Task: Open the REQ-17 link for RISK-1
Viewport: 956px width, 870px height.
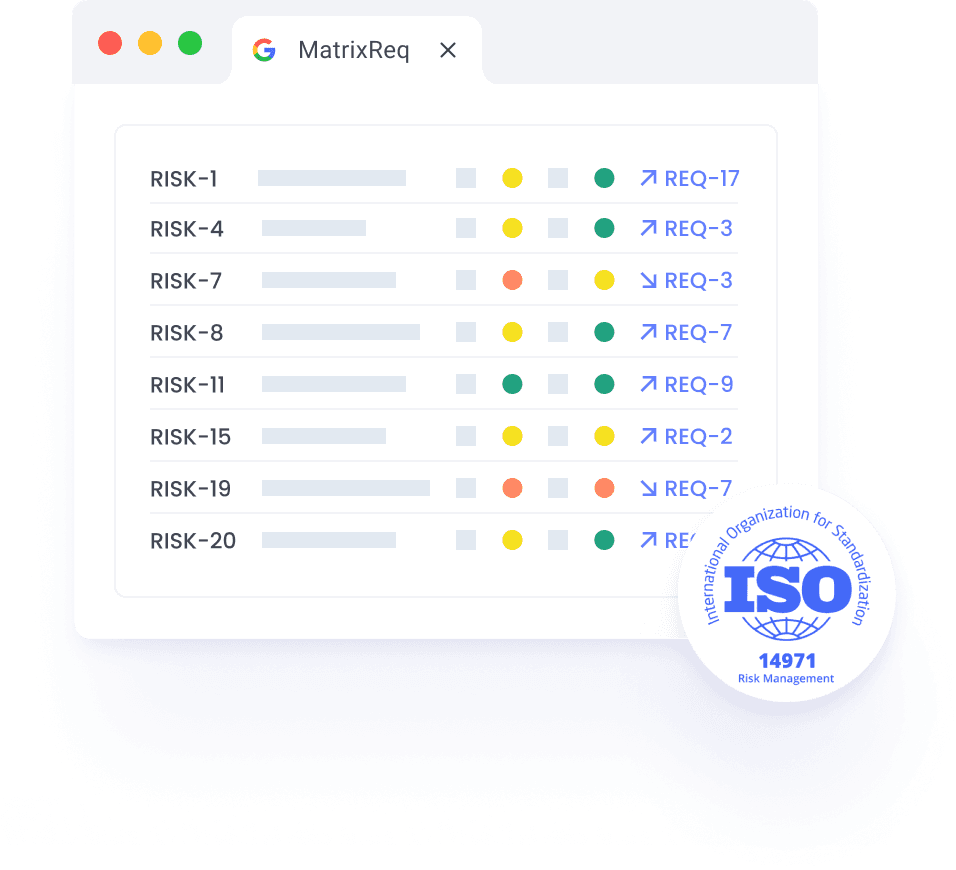Action: click(701, 178)
